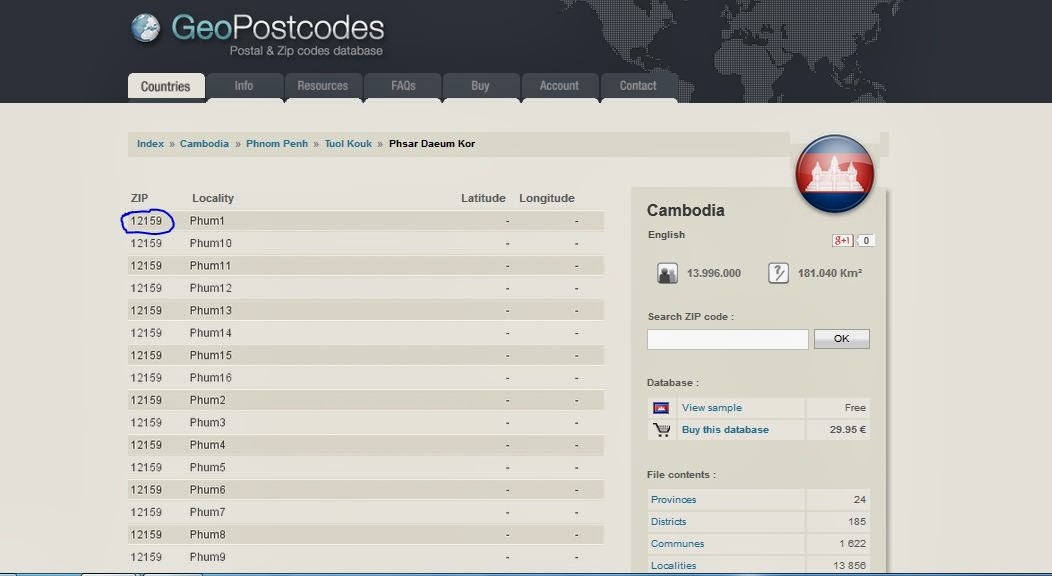
Task: Open the Cambodia breadcrumb link
Action: click(x=204, y=143)
